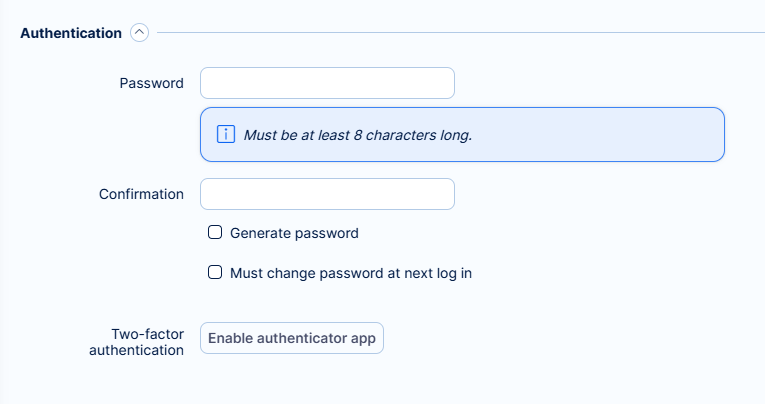765x404 pixels.
Task: Click the word "authentication" under Two-factor
Action: point(136,351)
